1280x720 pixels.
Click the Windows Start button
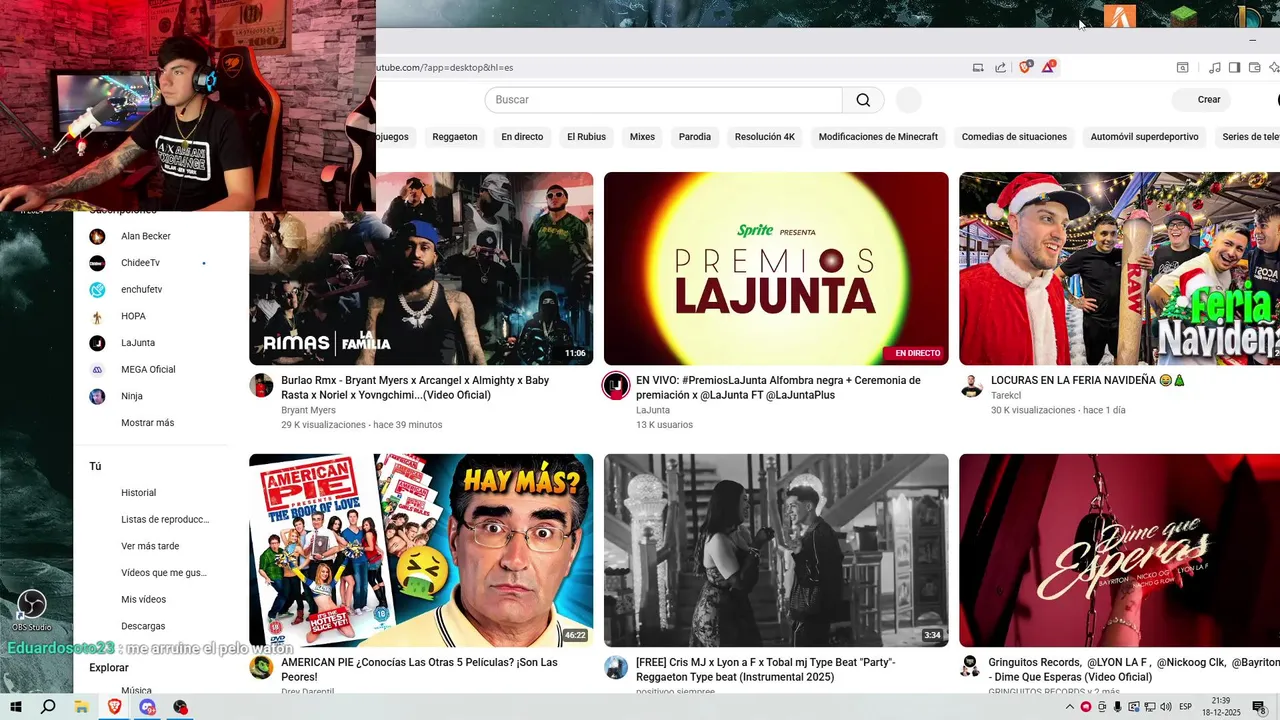[x=15, y=707]
